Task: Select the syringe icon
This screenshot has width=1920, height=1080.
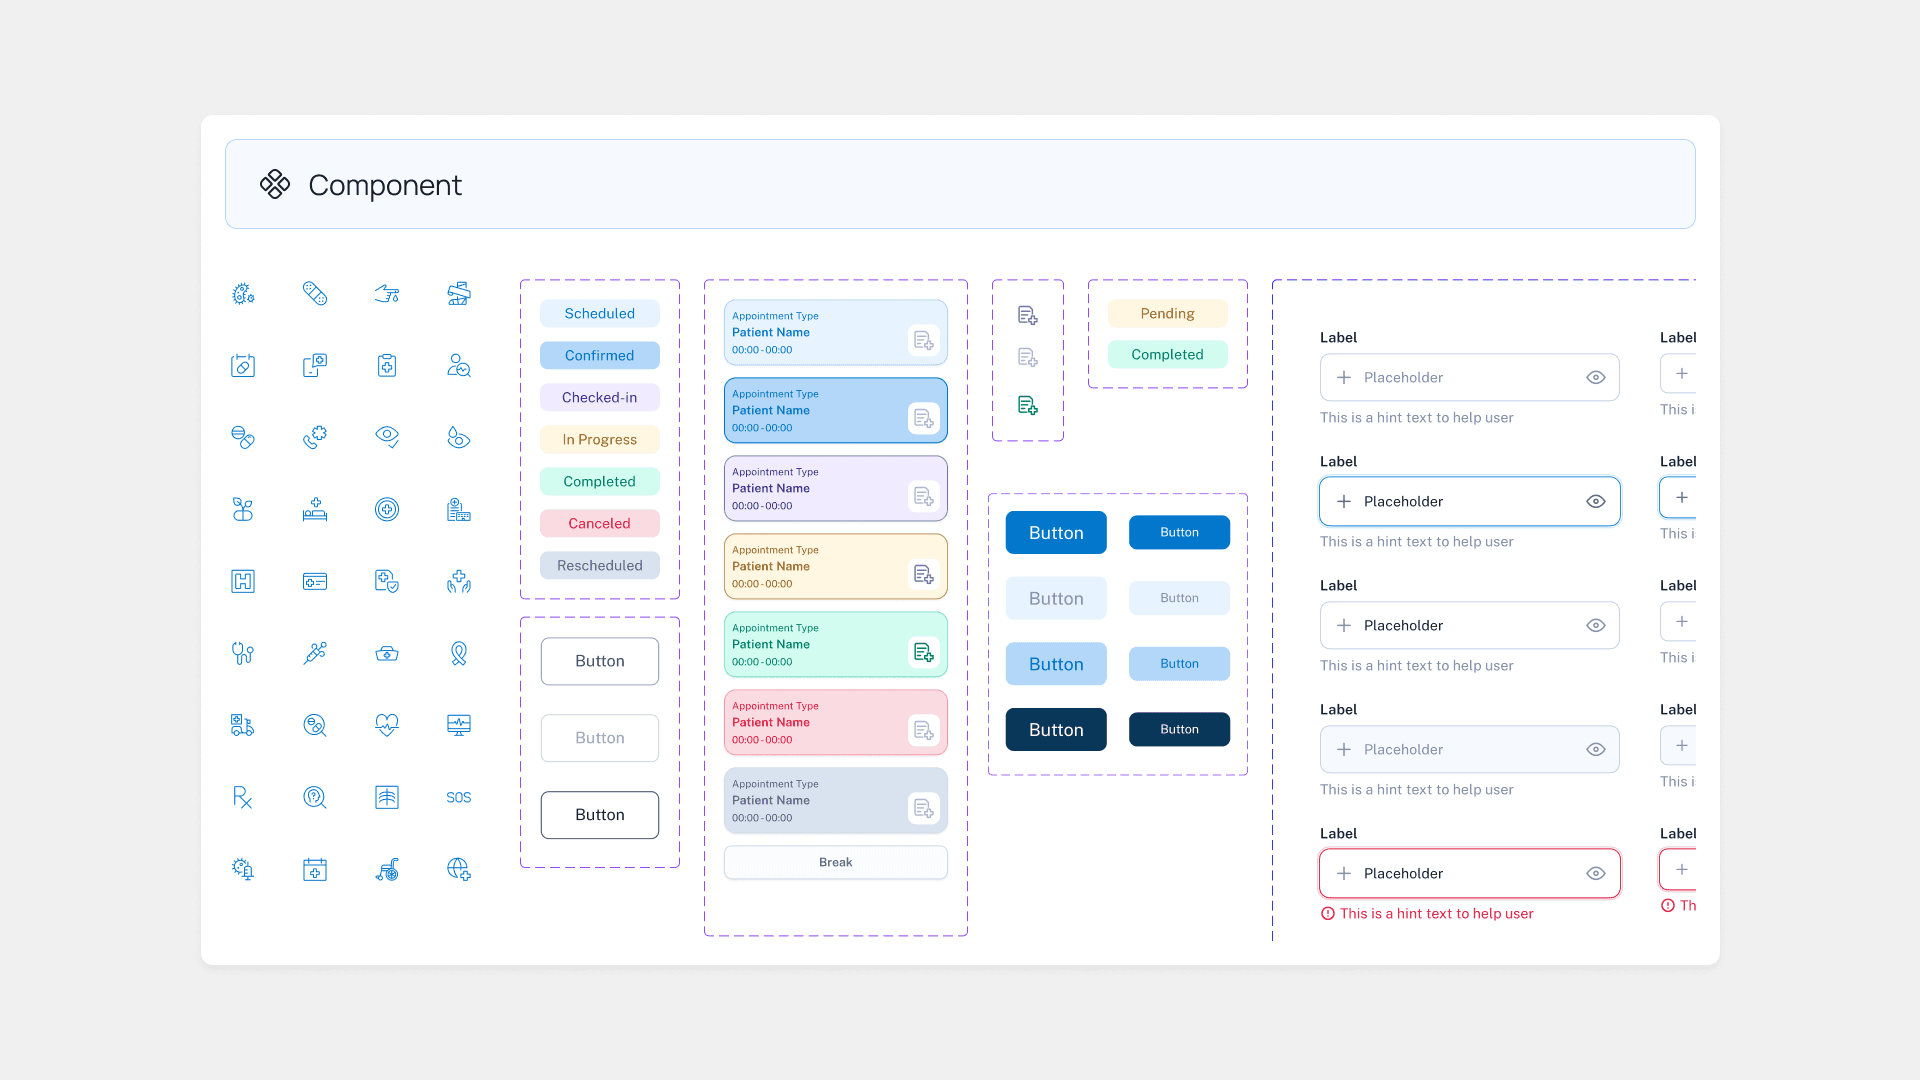Action: coord(315,654)
